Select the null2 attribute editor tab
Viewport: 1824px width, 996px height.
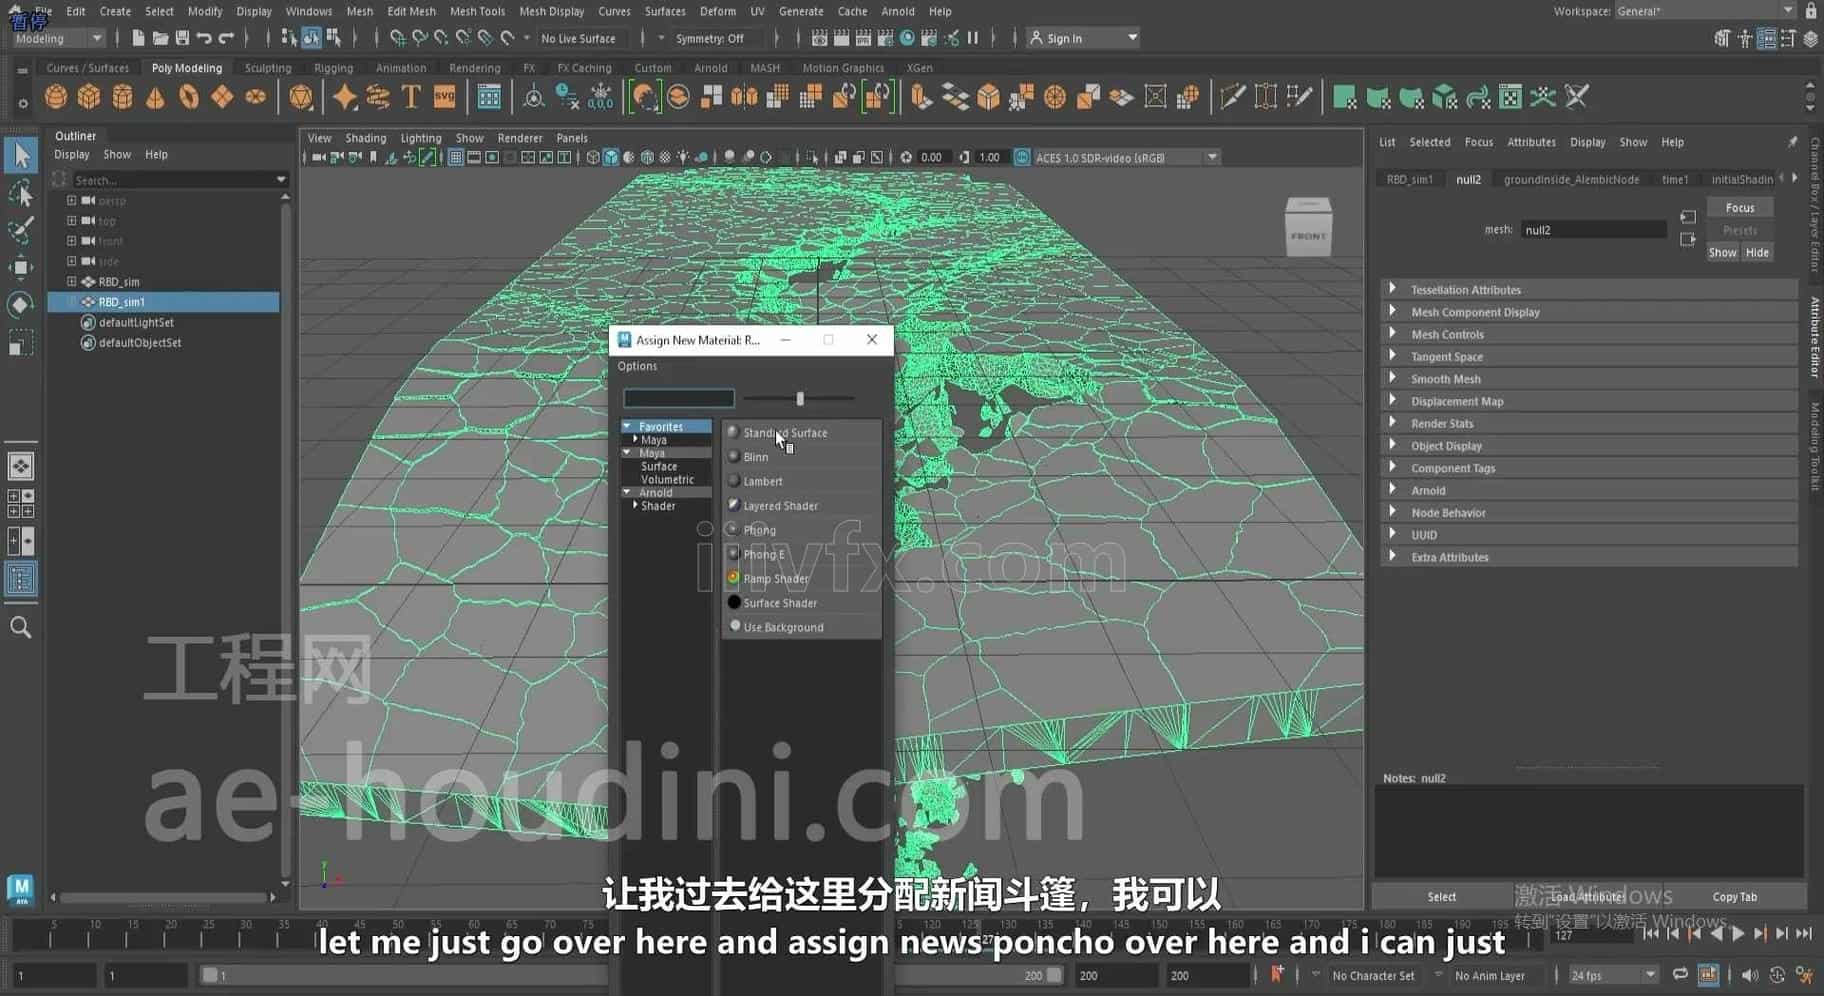coord(1468,179)
